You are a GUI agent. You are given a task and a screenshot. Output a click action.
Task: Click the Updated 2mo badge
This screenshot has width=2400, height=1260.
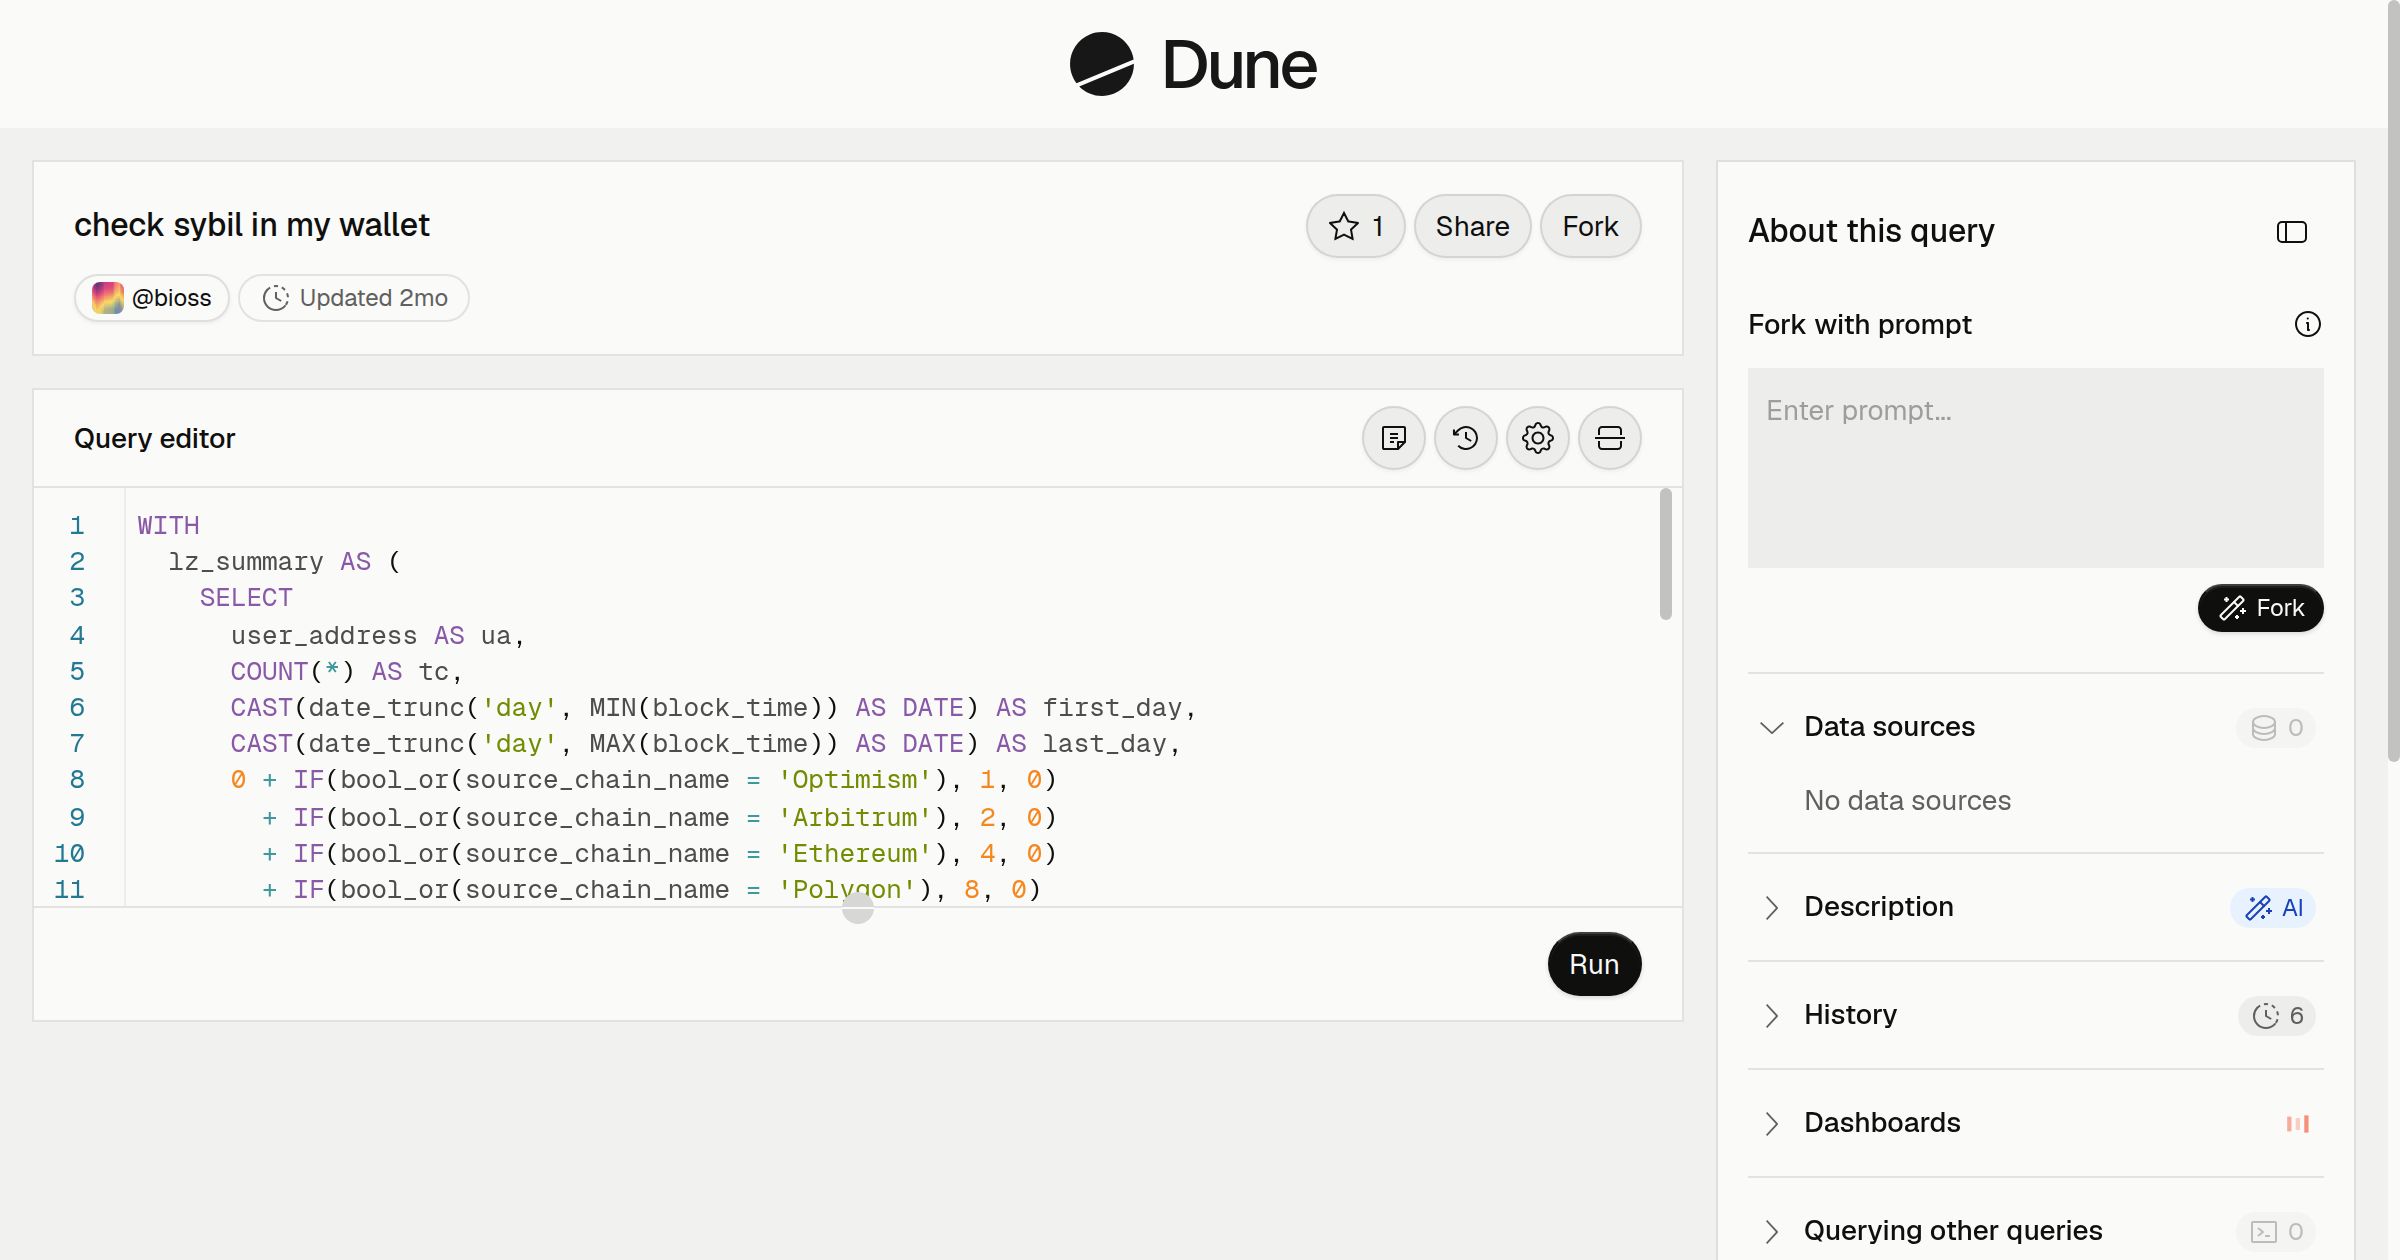[x=354, y=298]
